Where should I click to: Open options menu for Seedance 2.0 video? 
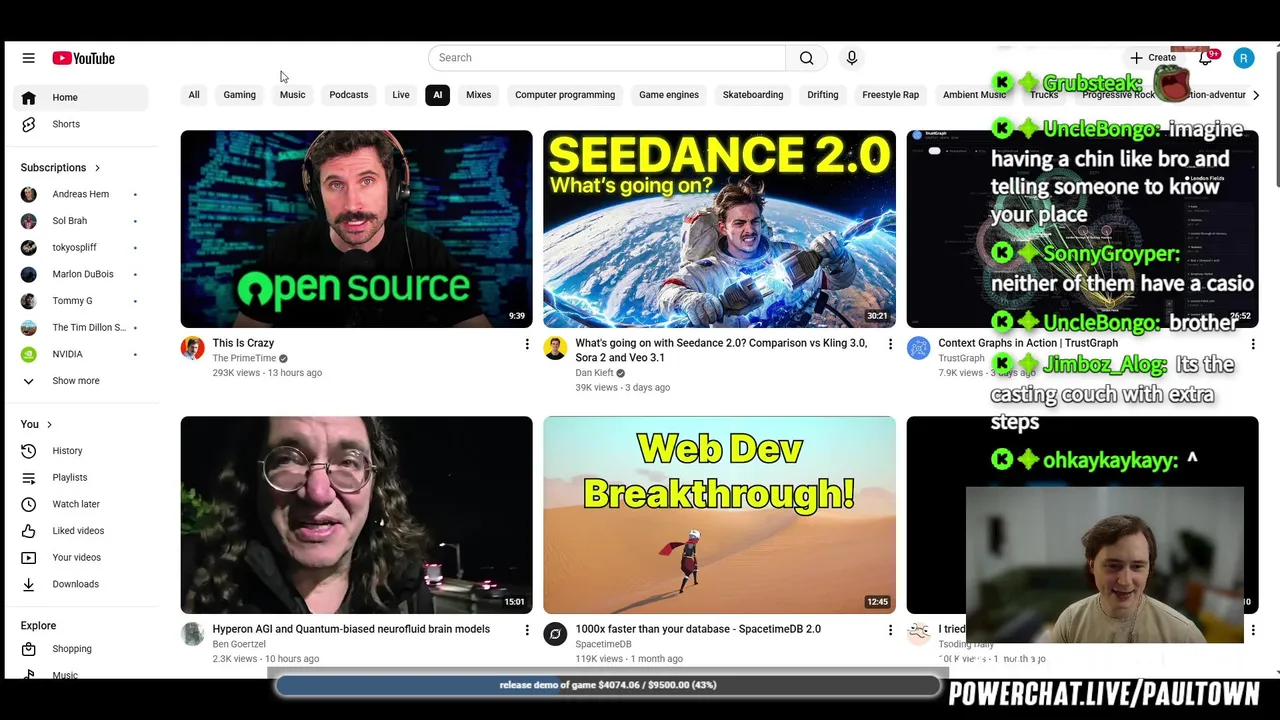click(x=890, y=344)
